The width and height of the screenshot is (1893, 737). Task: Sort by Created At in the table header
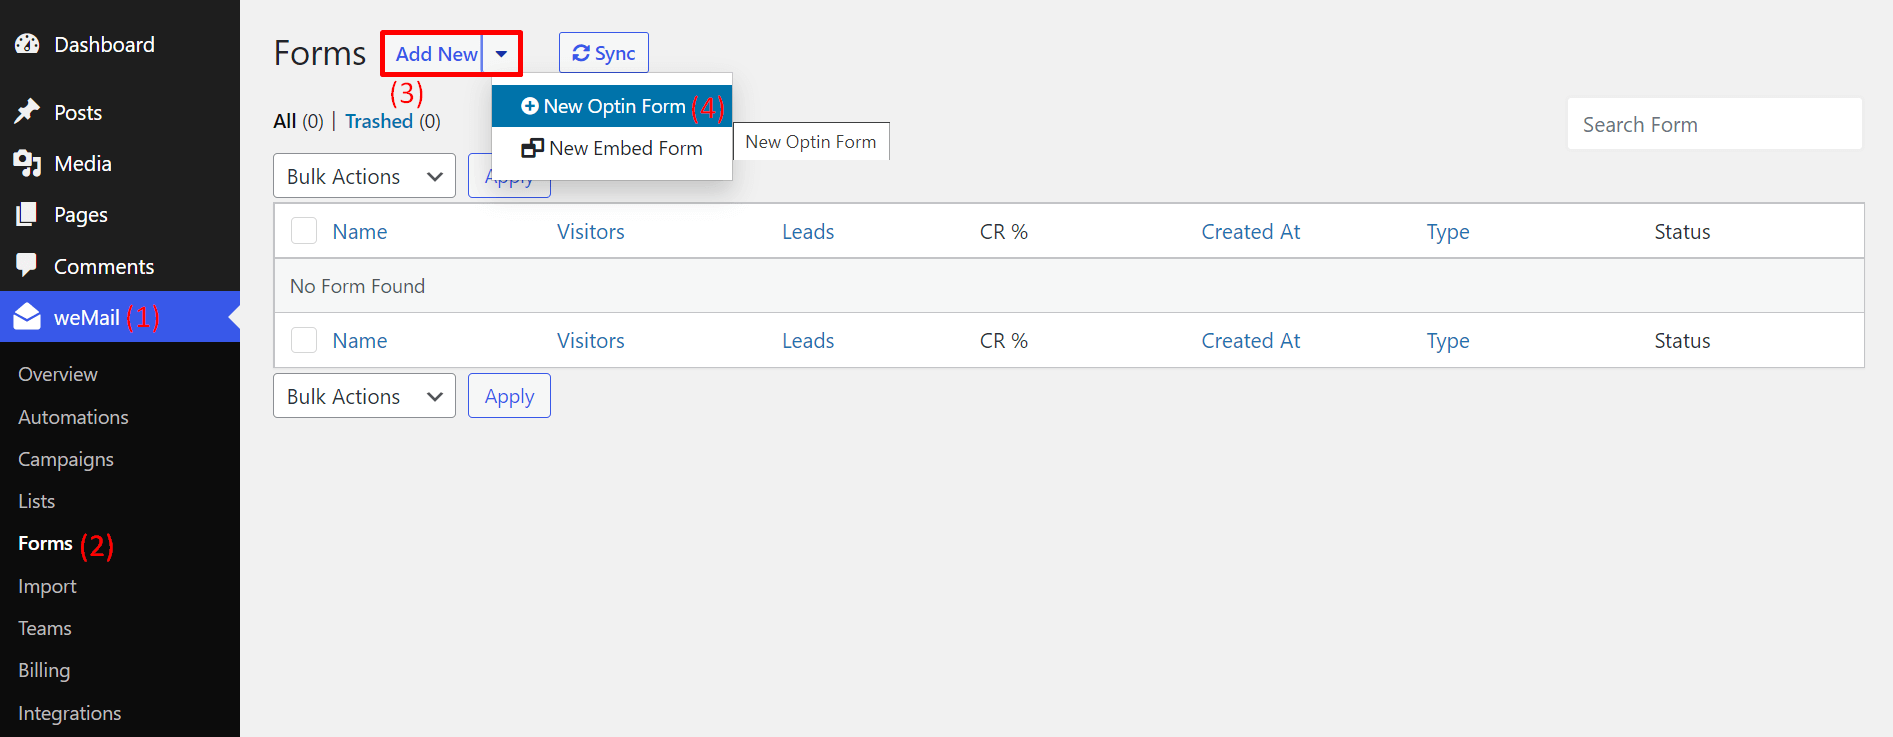1251,231
